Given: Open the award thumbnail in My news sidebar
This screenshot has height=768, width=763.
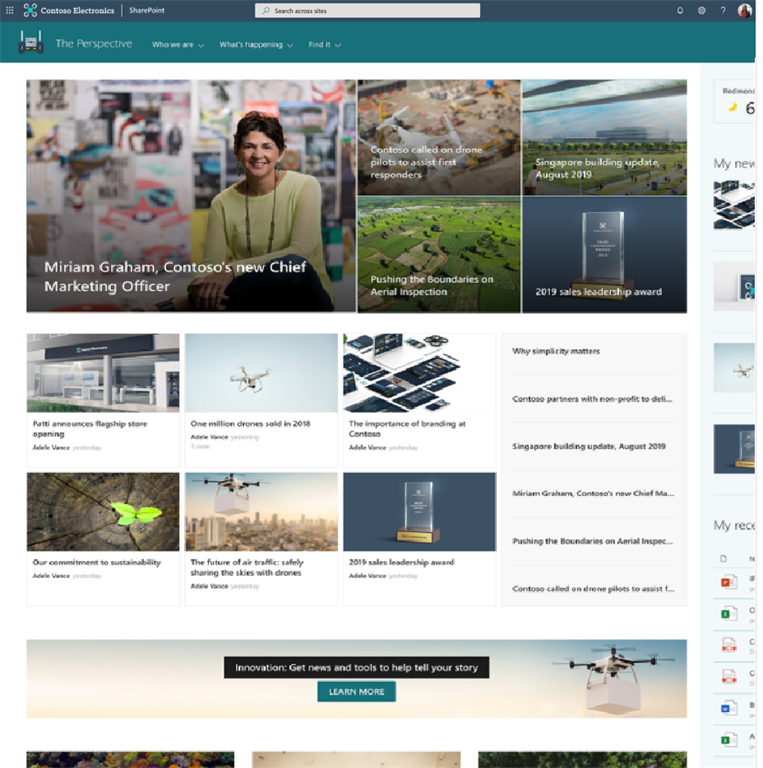Looking at the screenshot, I should pyautogui.click(x=734, y=449).
